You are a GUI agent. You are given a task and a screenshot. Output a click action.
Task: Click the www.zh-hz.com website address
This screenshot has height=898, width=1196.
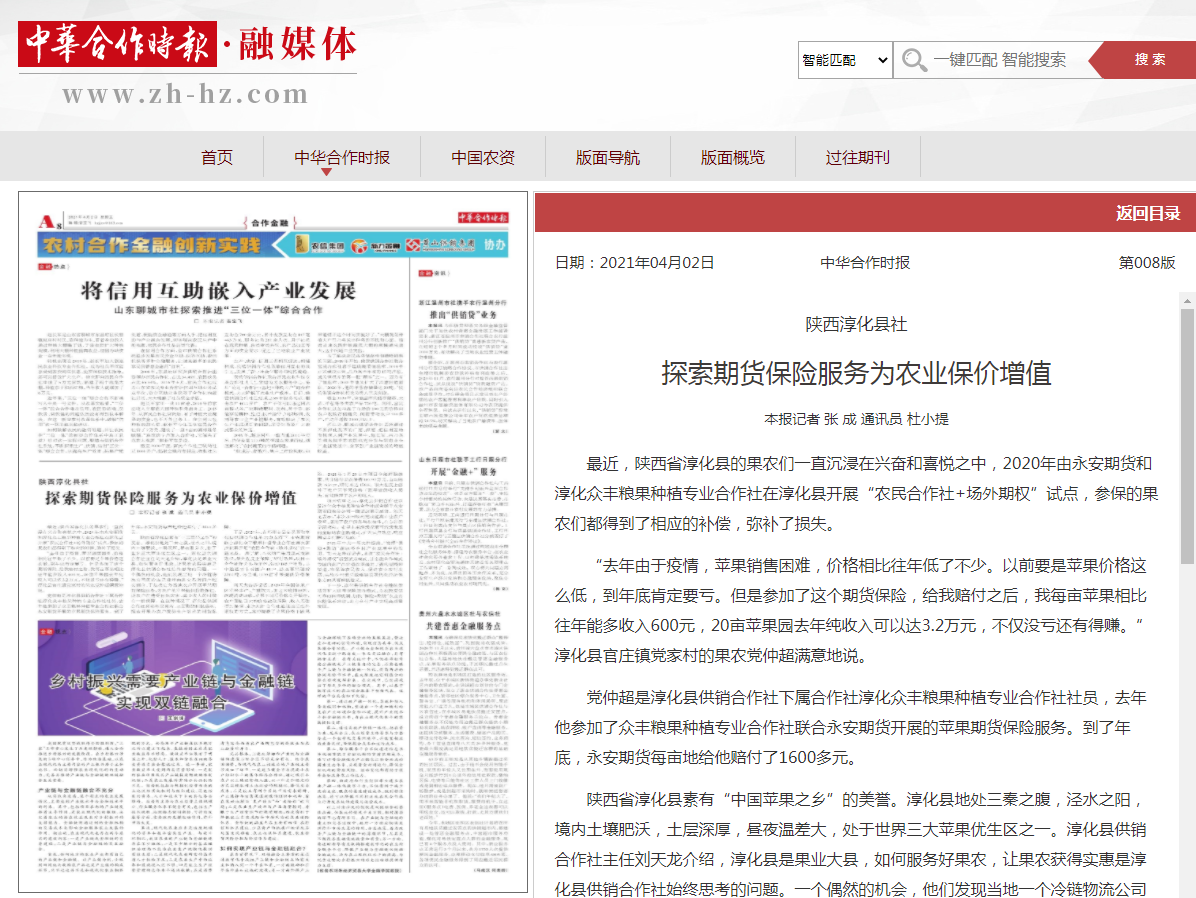185,94
